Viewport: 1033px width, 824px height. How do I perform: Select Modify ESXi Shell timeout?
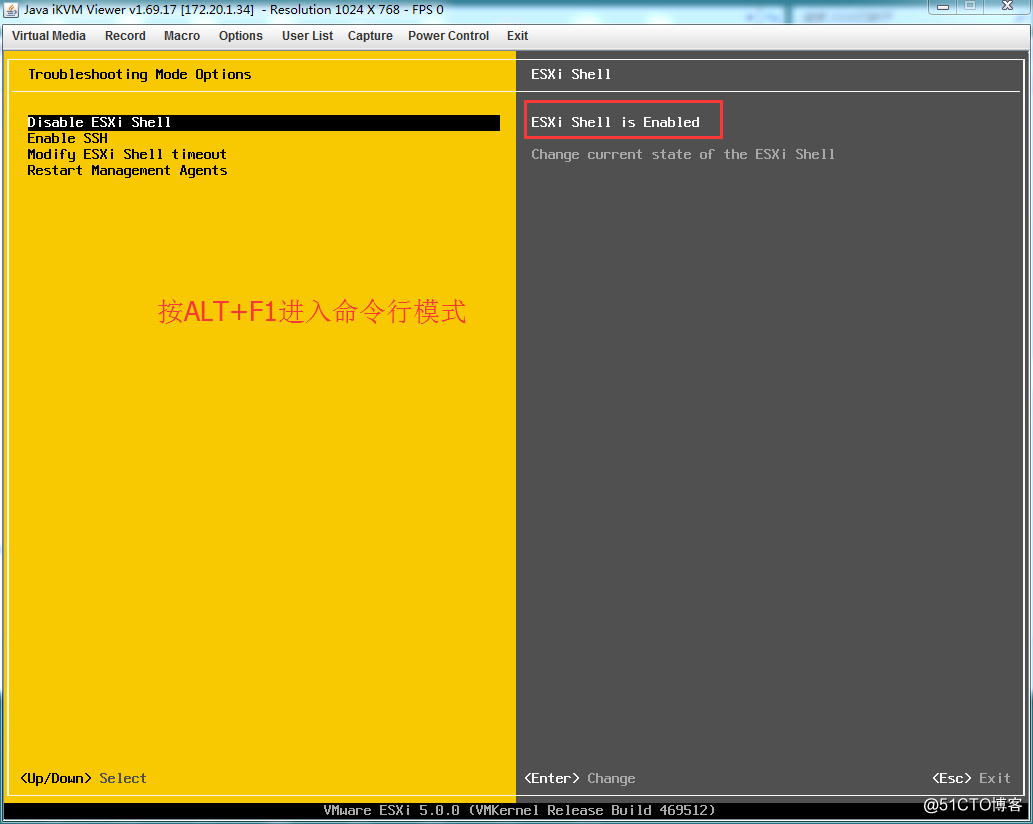click(x=126, y=154)
